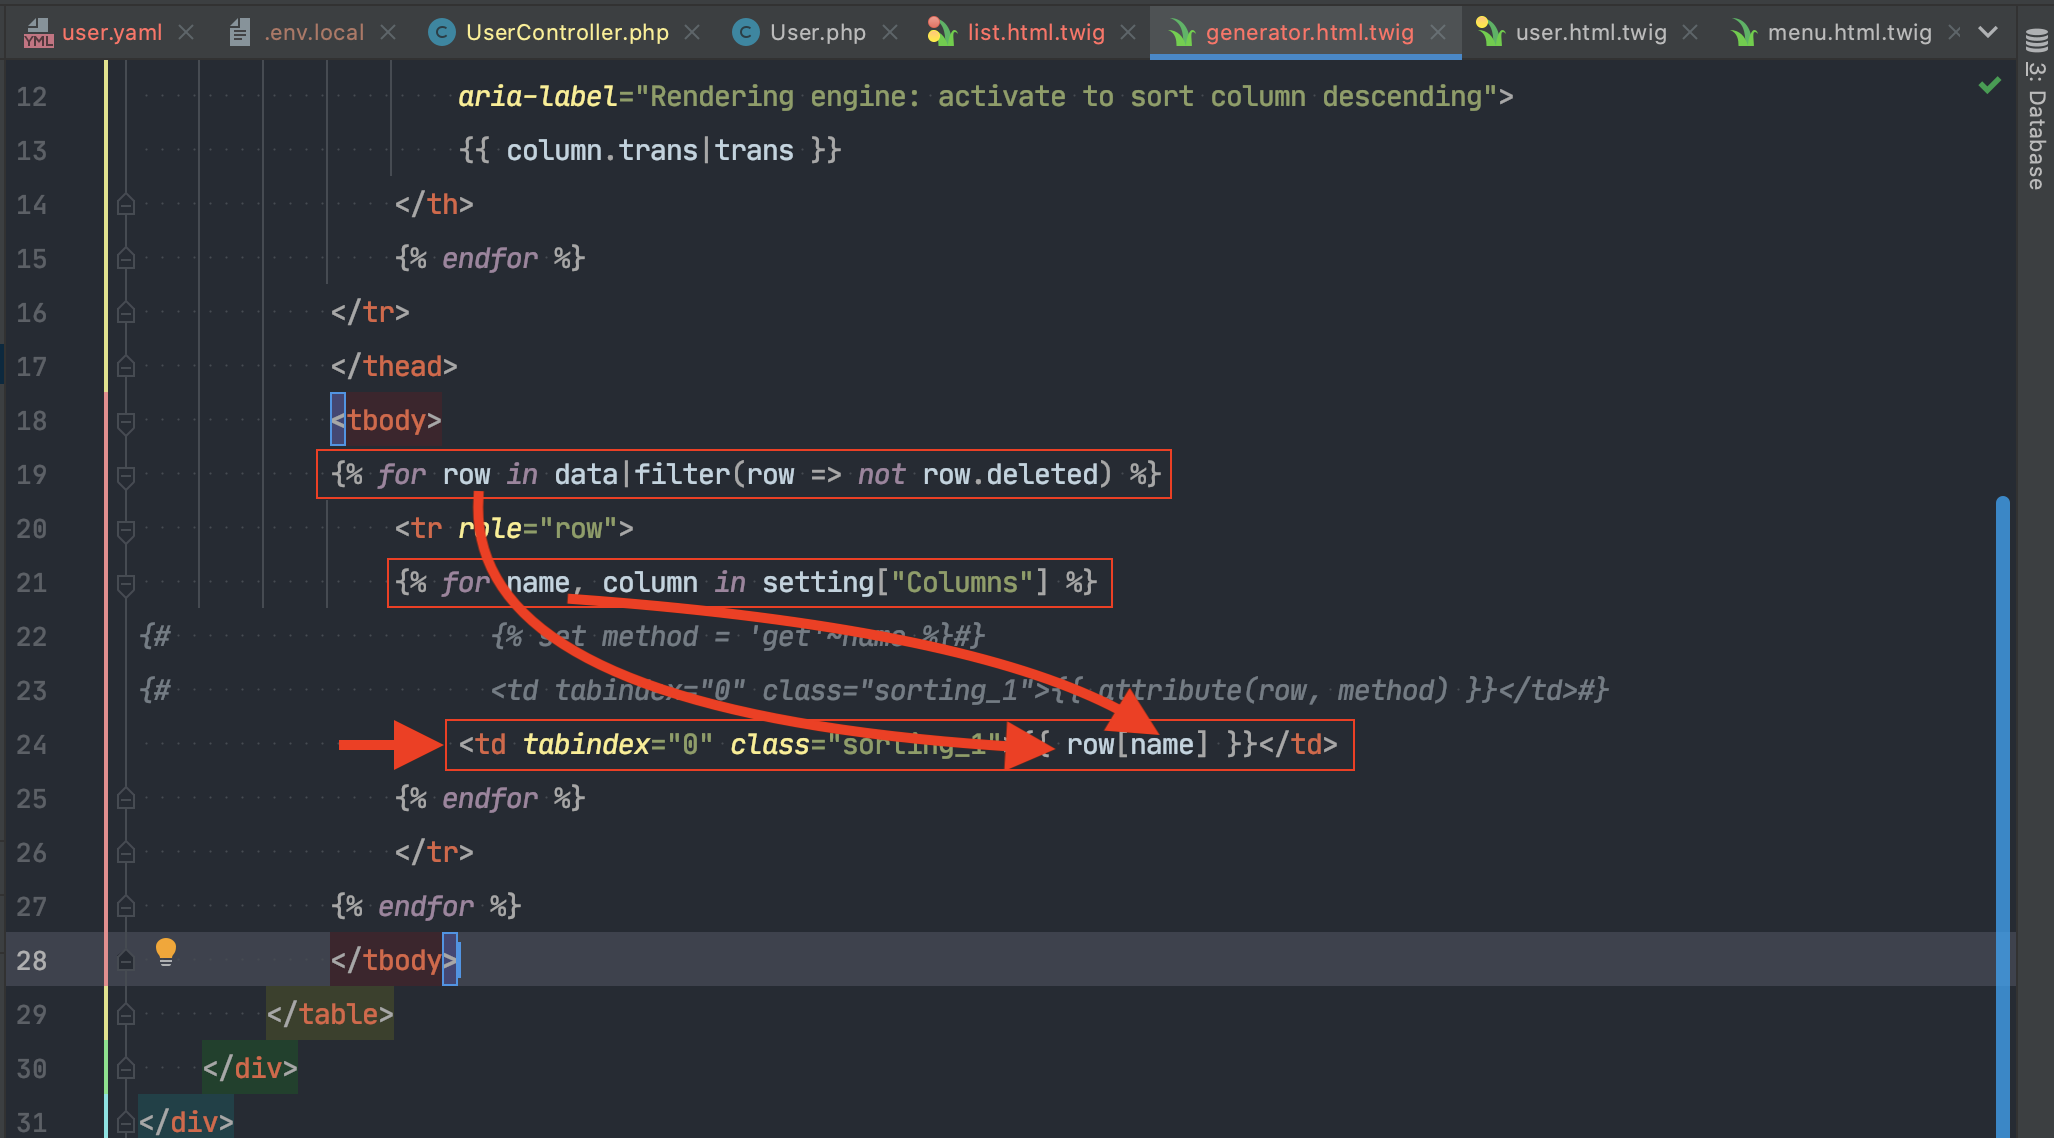This screenshot has height=1138, width=2054.
Task: Close the generator.html.twig tab
Action: (1438, 32)
